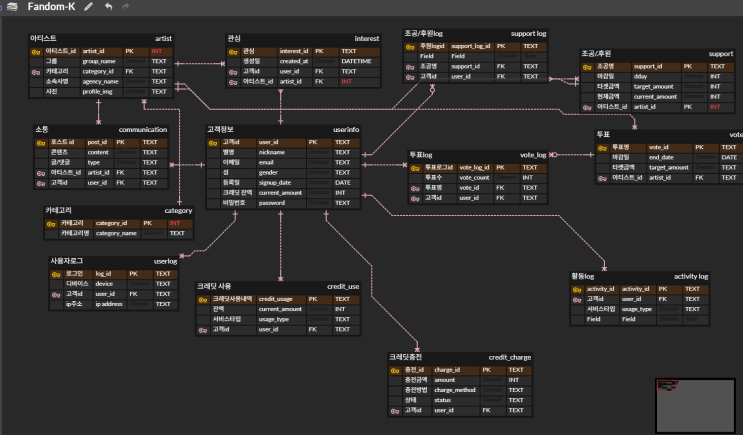Click the pencil edit icon beside Fandom-K

(88, 7)
